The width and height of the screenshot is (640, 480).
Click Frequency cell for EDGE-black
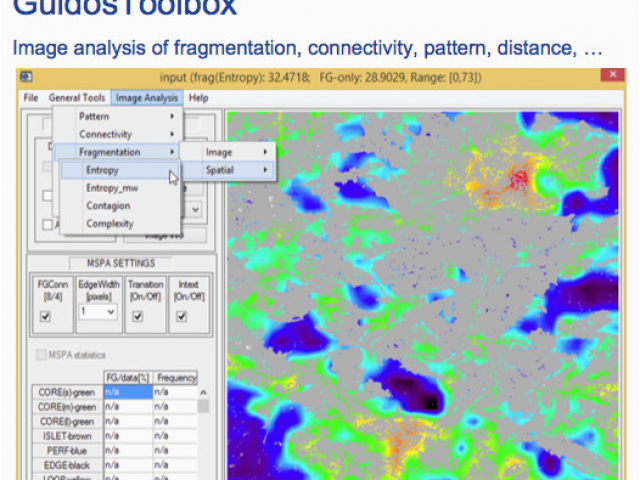tap(176, 465)
